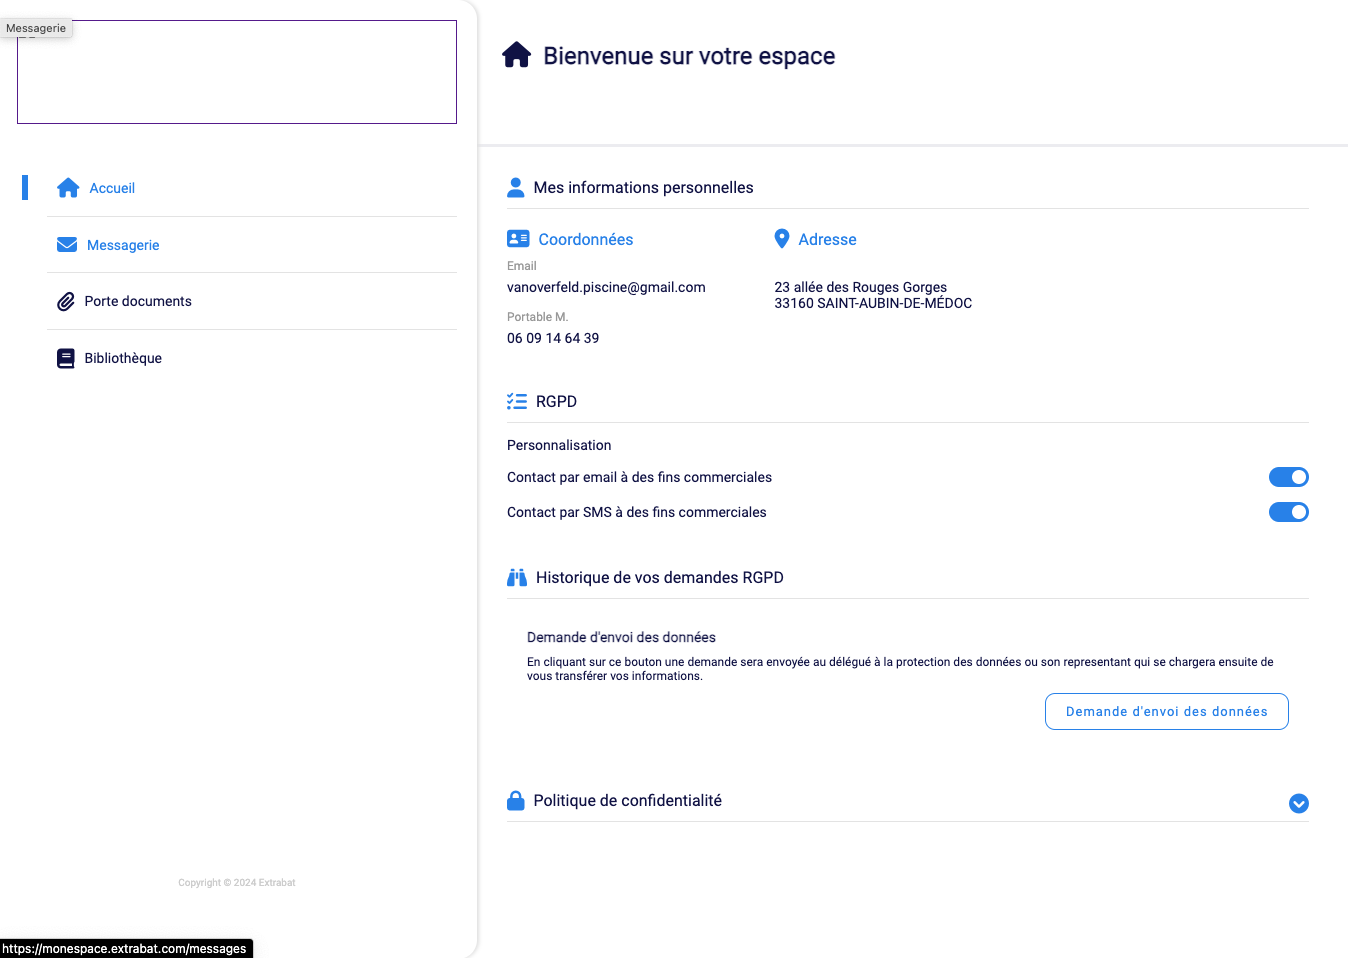
Task: Click the Coordonnées heading link
Action: (x=585, y=239)
